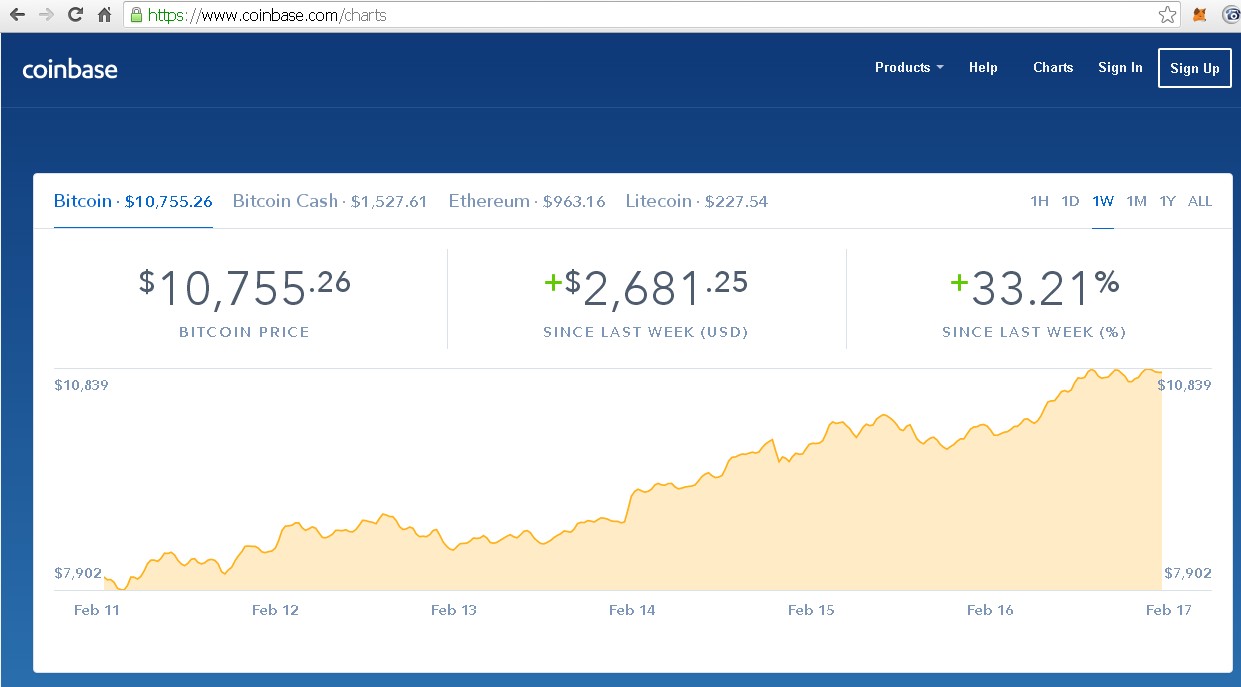Image resolution: width=1241 pixels, height=687 pixels.
Task: Set chart range to 1M
Action: (x=1136, y=201)
